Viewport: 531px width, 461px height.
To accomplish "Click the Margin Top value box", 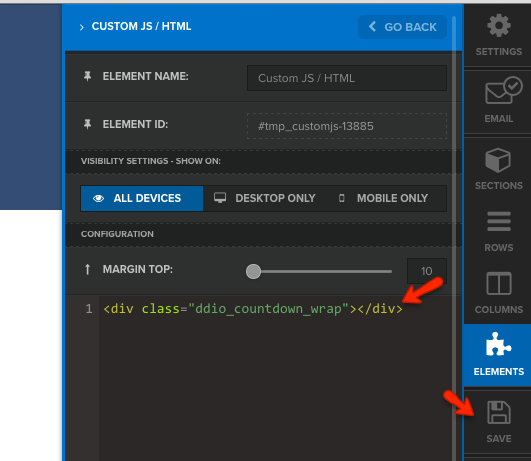I will [427, 271].
